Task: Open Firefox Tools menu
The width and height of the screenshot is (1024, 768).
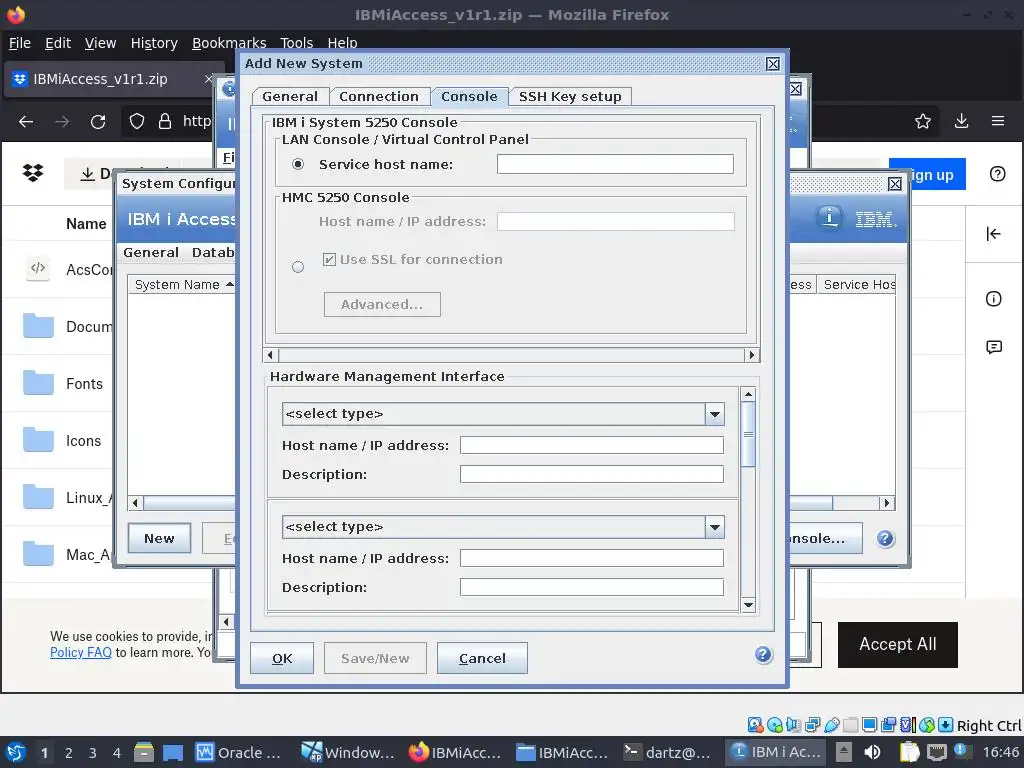Action: (296, 43)
